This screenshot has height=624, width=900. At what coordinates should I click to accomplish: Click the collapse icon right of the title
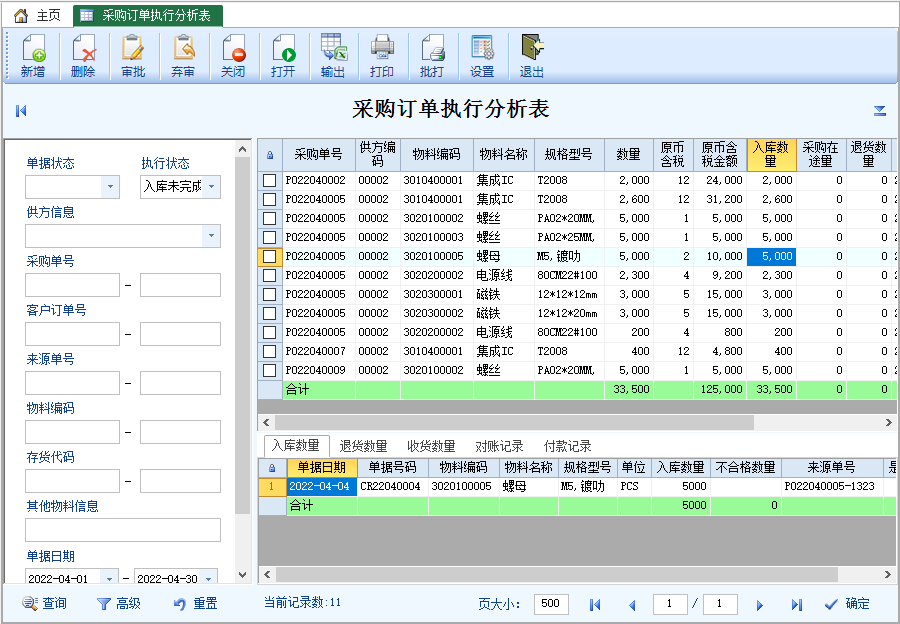point(879,111)
